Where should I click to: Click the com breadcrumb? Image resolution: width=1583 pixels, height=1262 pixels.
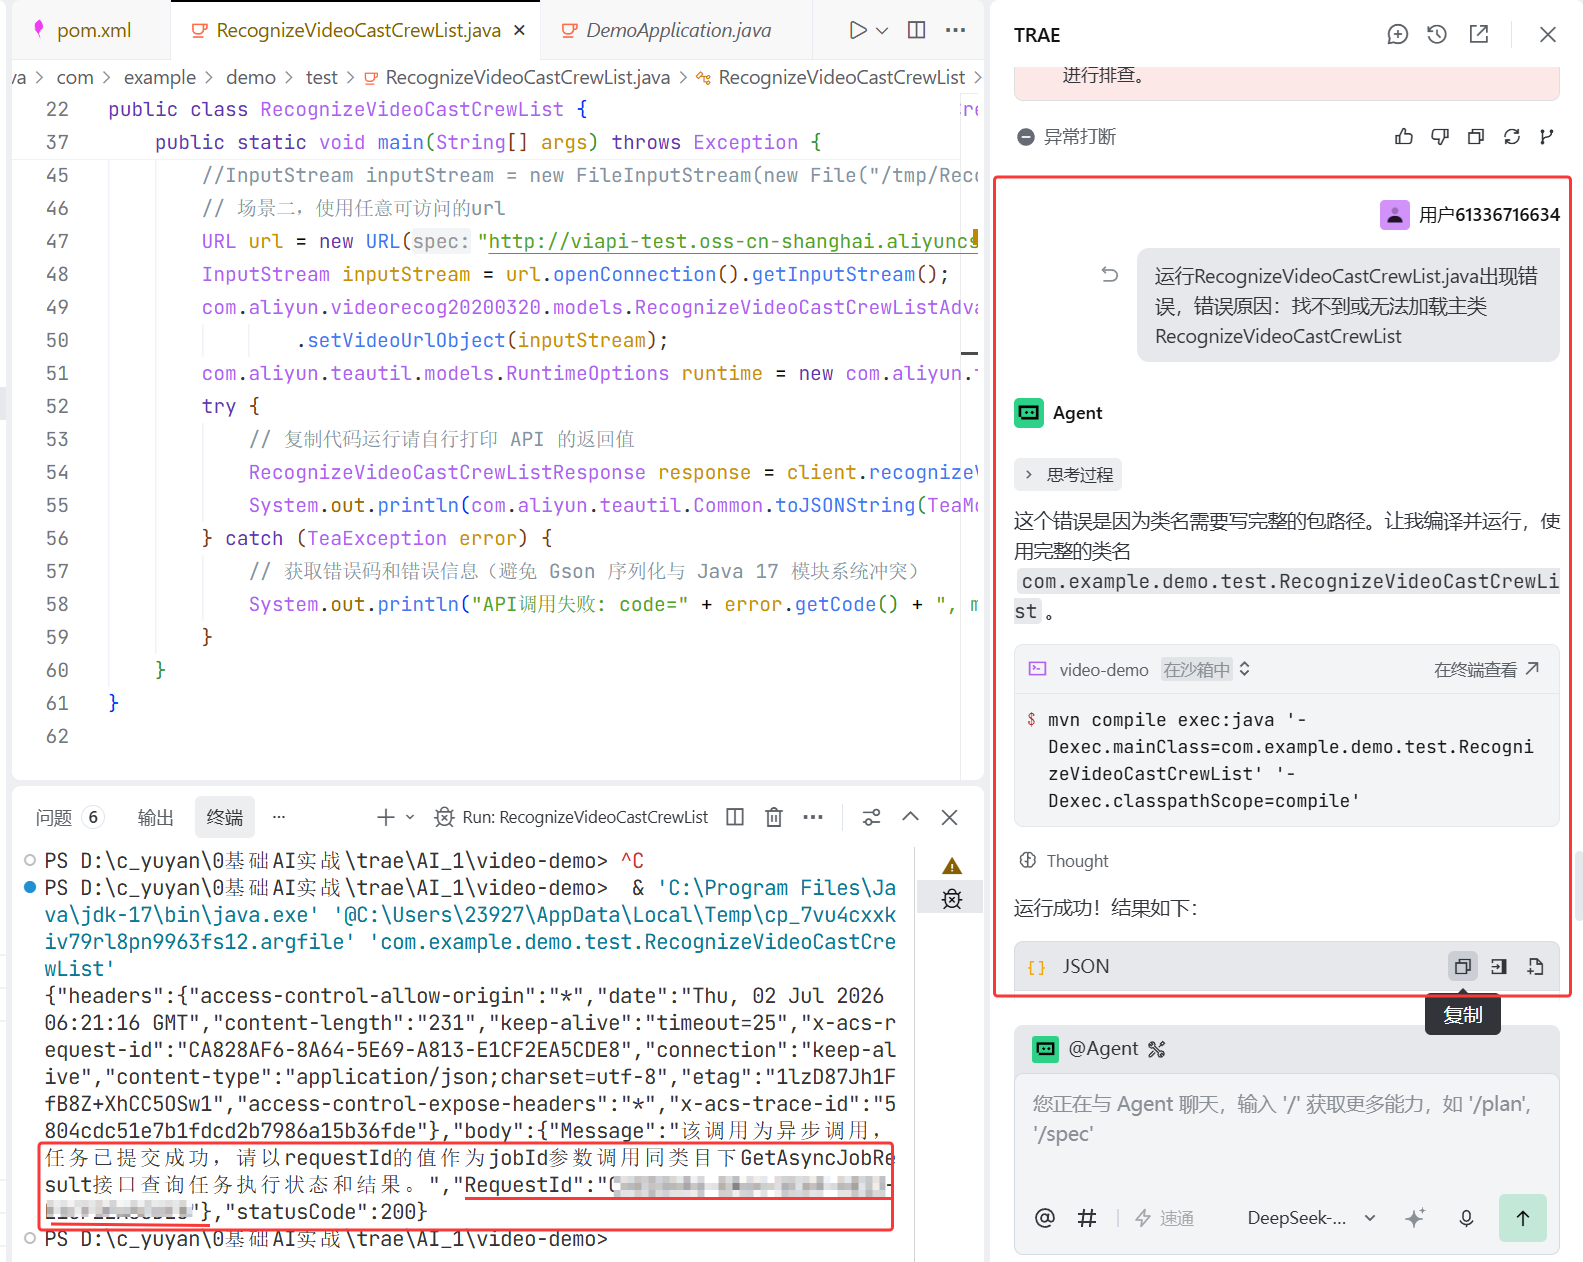coord(74,77)
